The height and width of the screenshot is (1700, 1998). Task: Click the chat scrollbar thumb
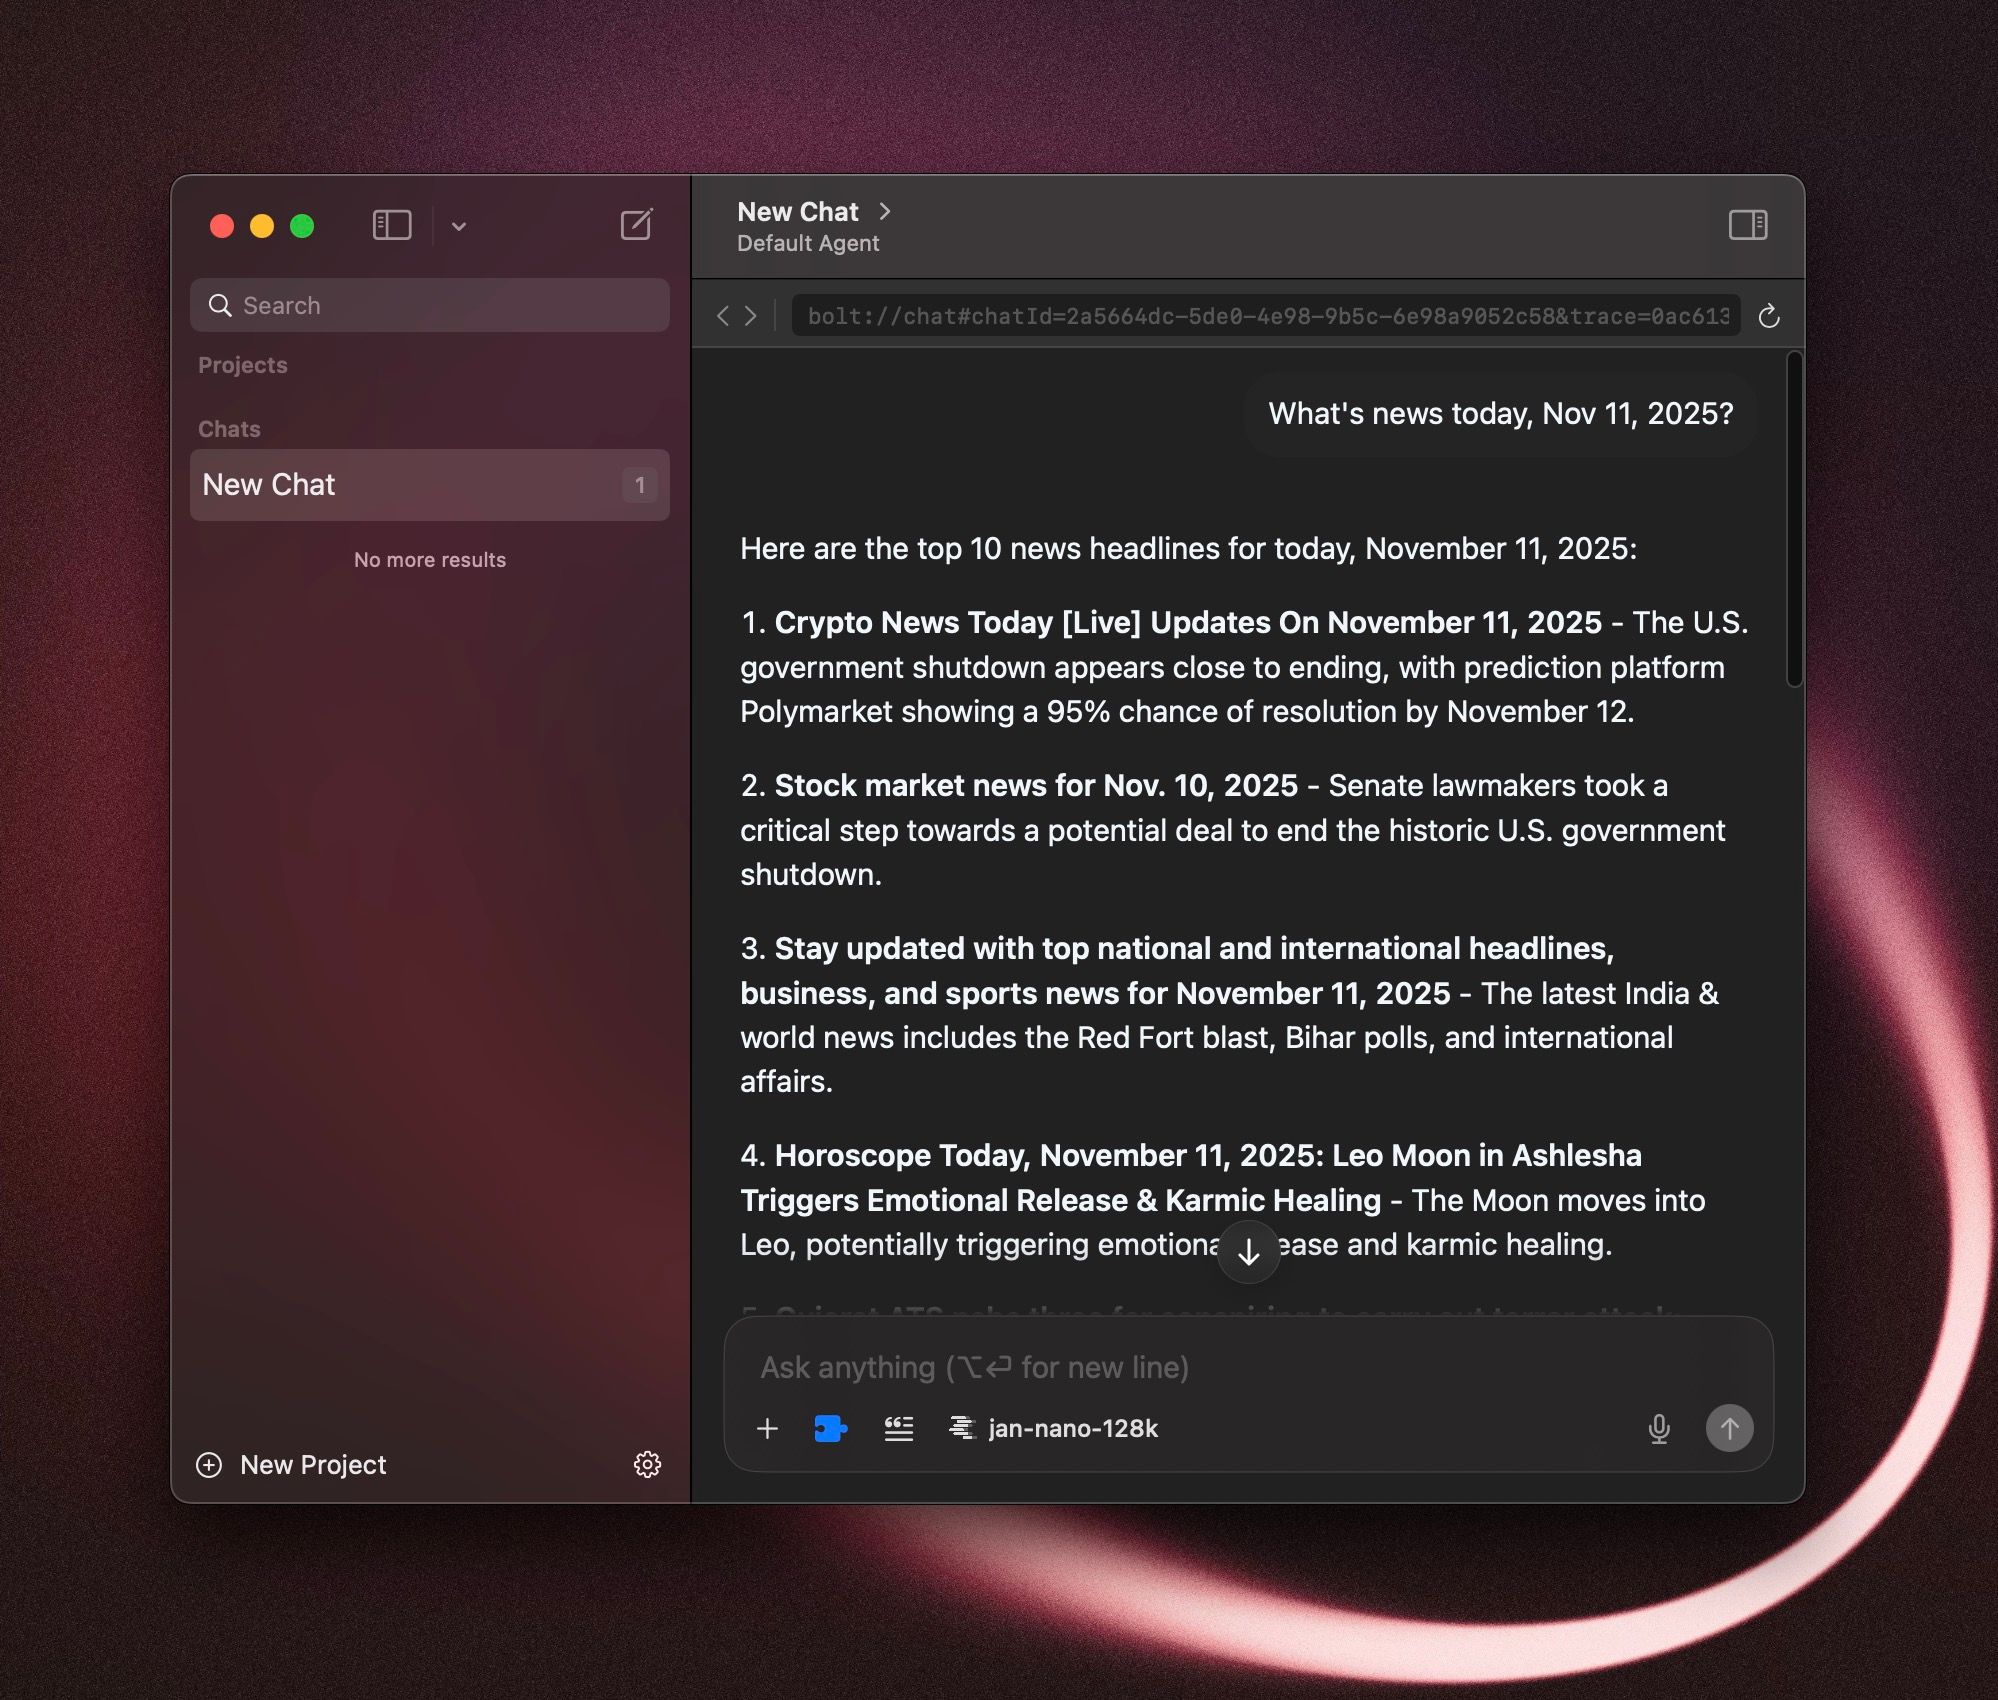(1795, 519)
